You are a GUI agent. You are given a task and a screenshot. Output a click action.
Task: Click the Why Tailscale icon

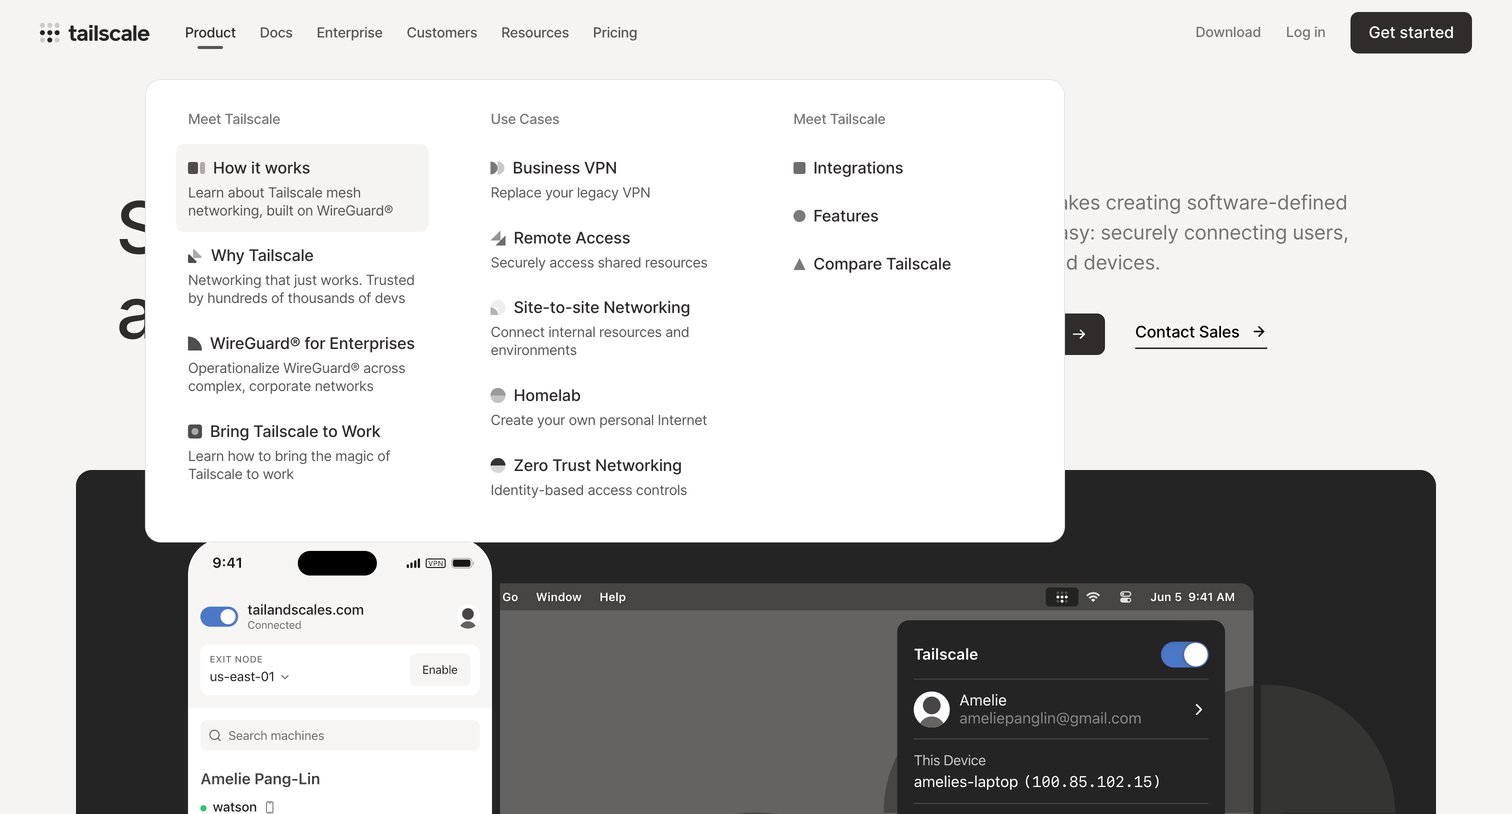pyautogui.click(x=195, y=256)
